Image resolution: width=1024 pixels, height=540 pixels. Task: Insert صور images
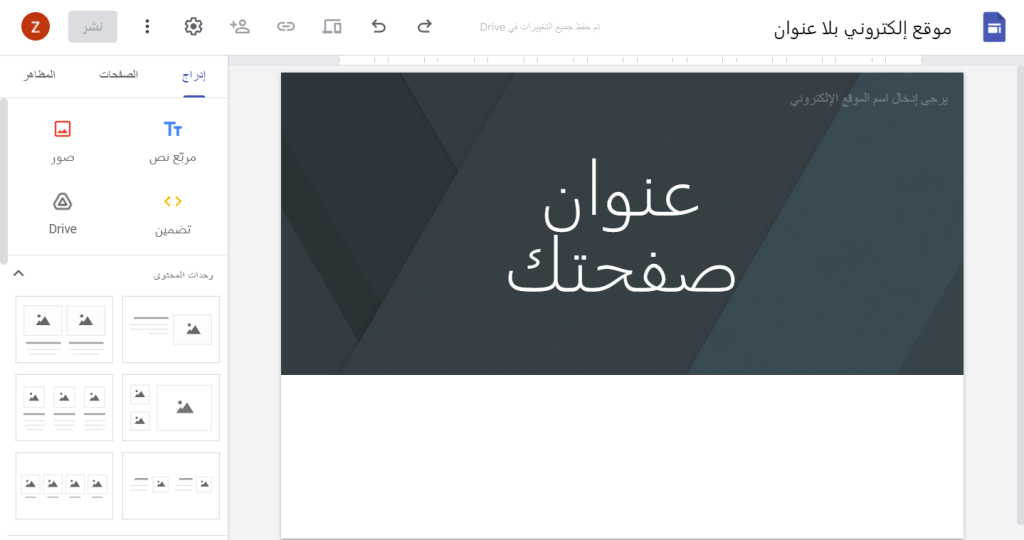click(63, 140)
